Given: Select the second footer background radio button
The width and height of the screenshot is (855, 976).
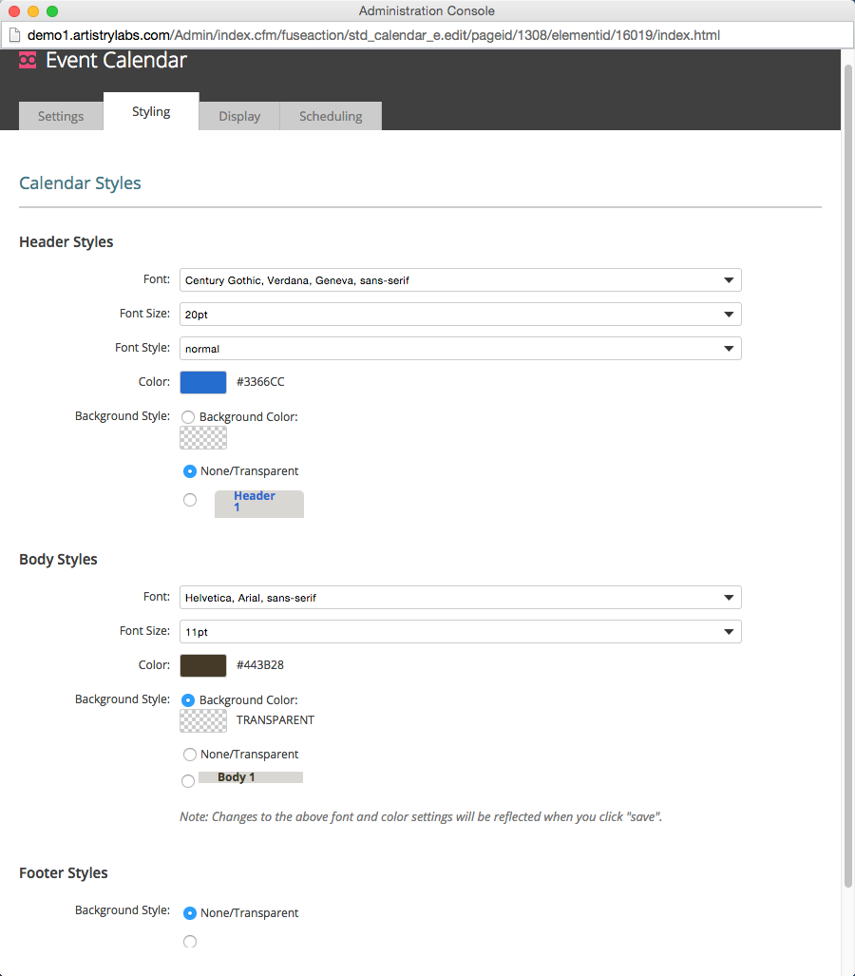Looking at the screenshot, I should pos(190,942).
